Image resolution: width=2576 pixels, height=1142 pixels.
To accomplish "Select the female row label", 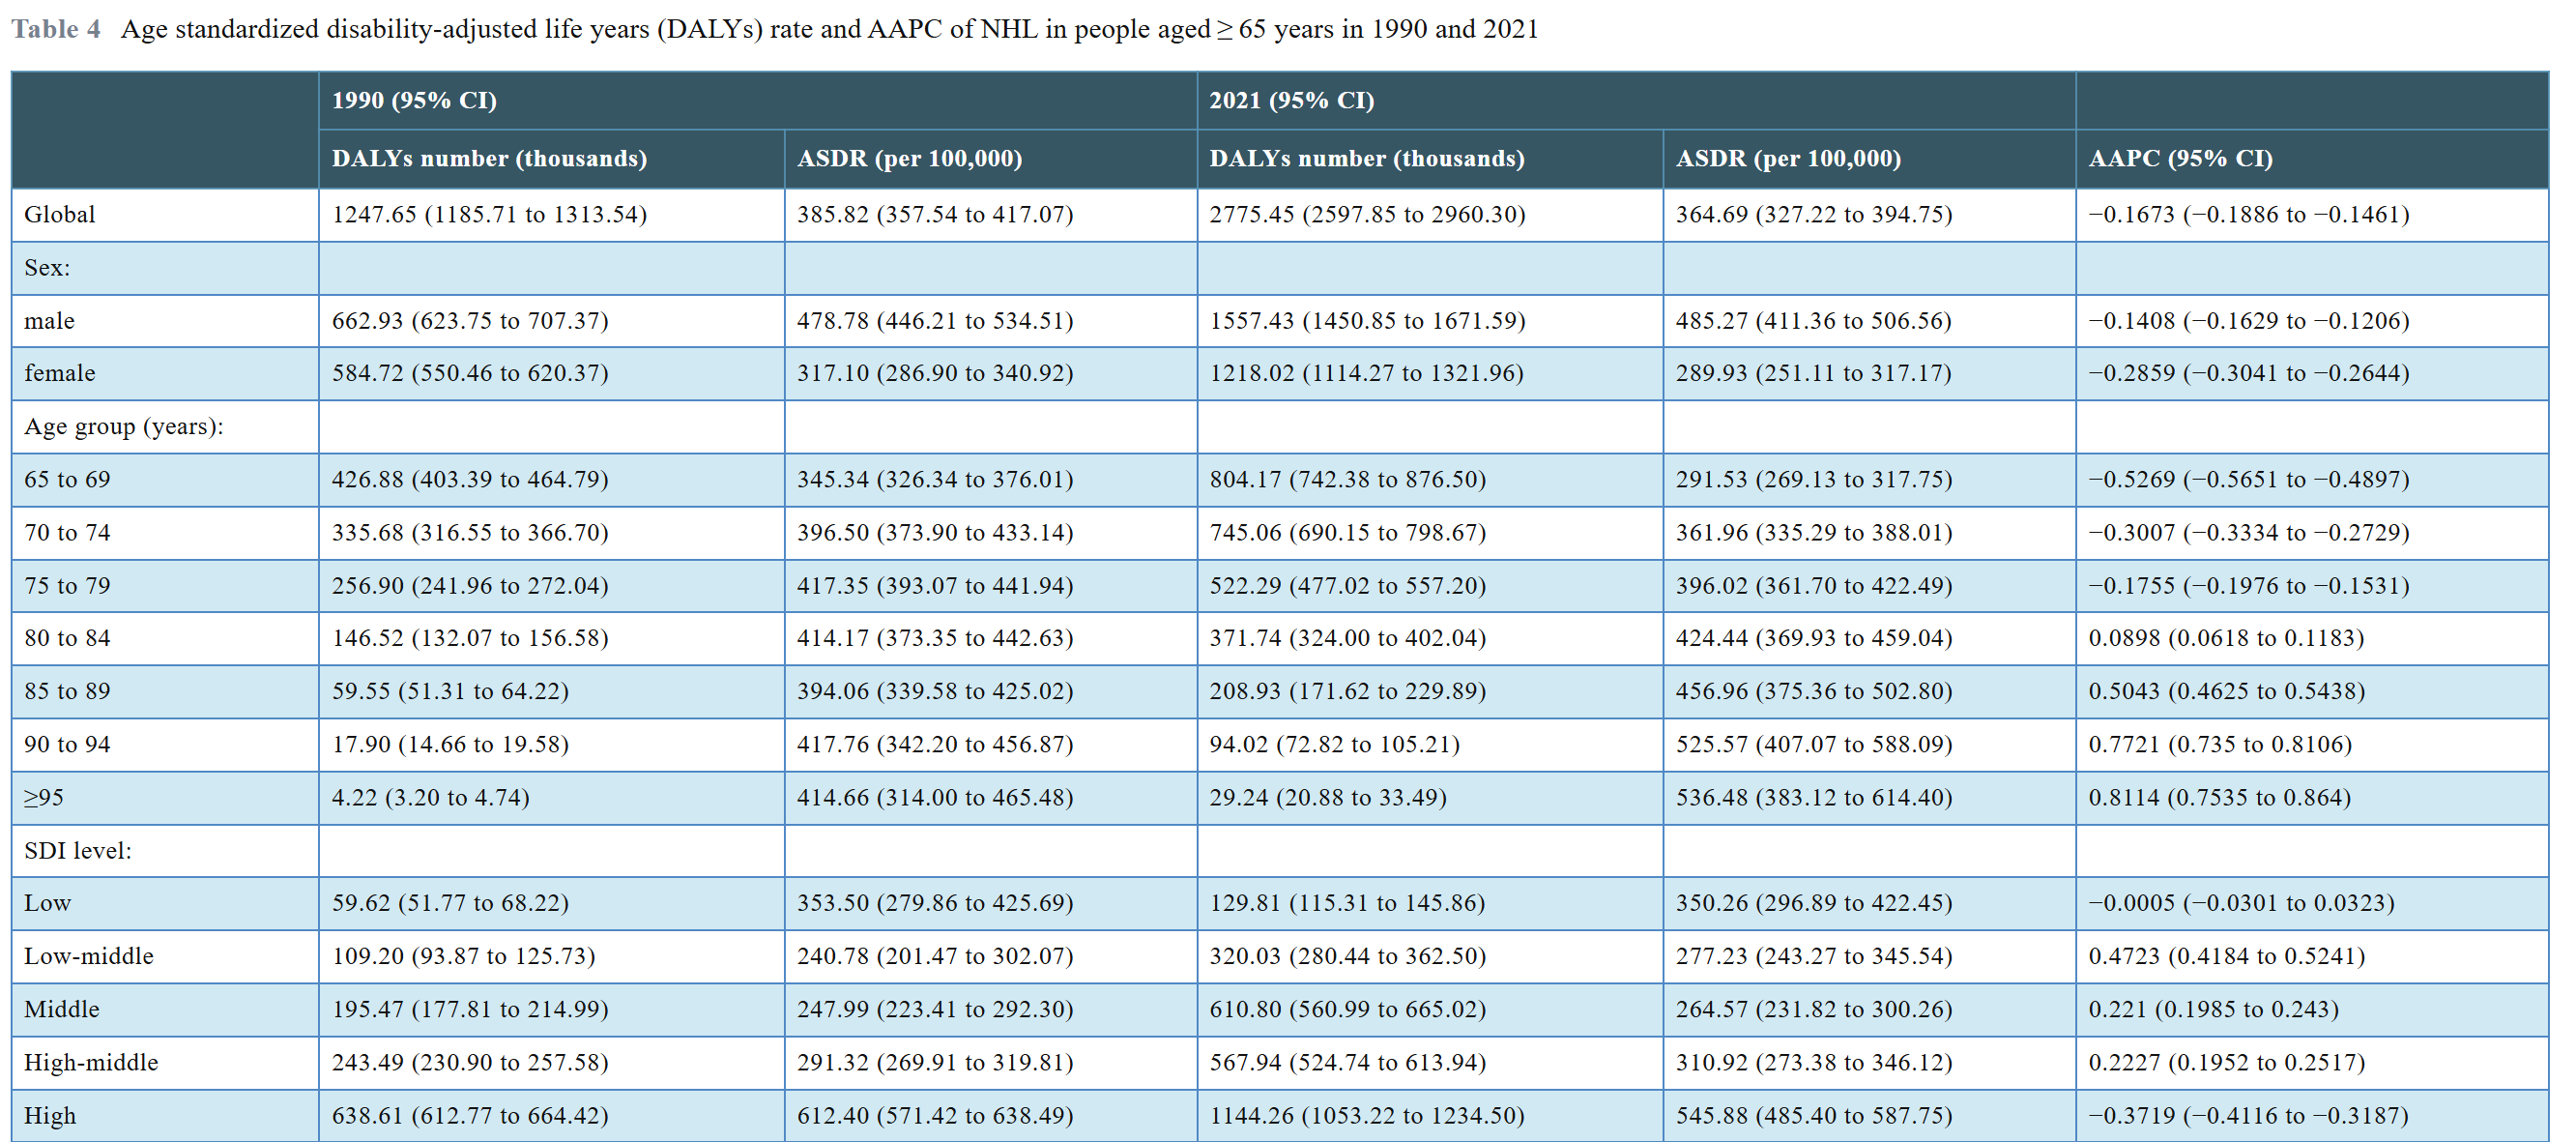I will pos(60,373).
